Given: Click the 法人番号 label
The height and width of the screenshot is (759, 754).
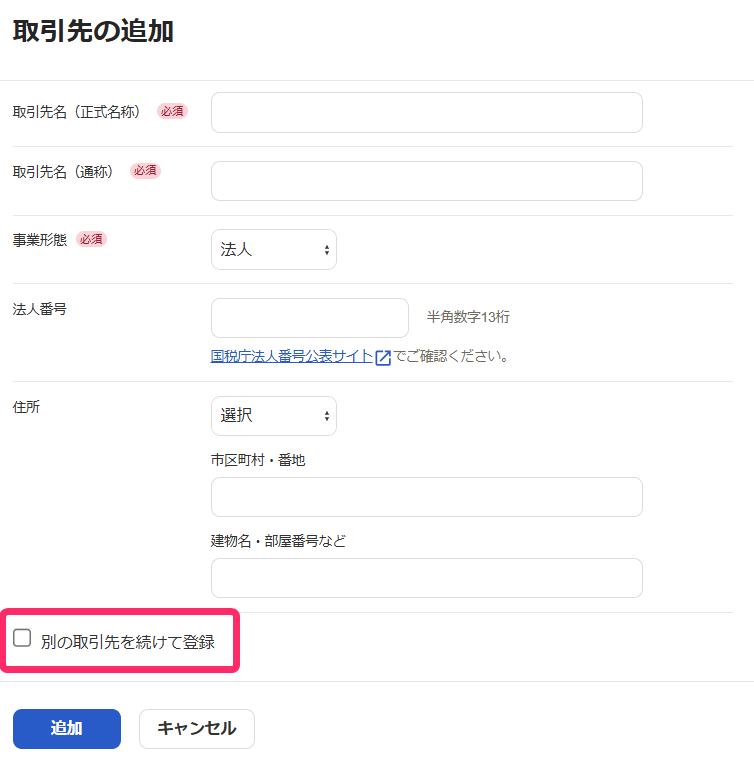Looking at the screenshot, I should tap(40, 309).
